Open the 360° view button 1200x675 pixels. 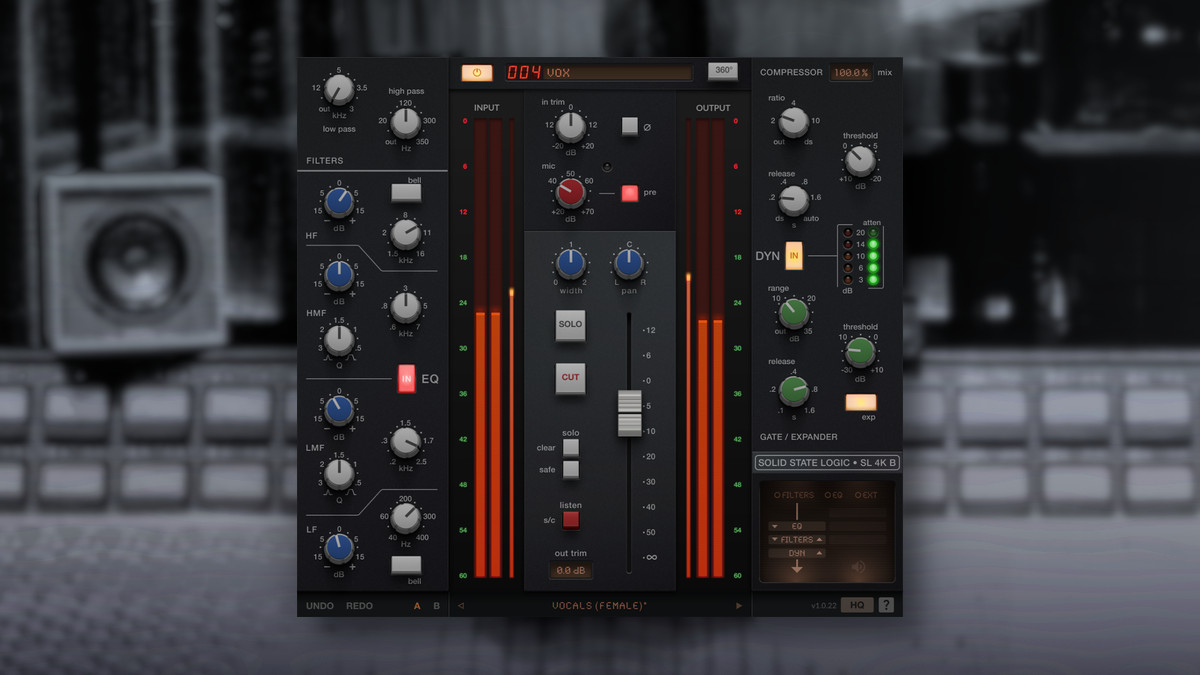click(x=722, y=71)
